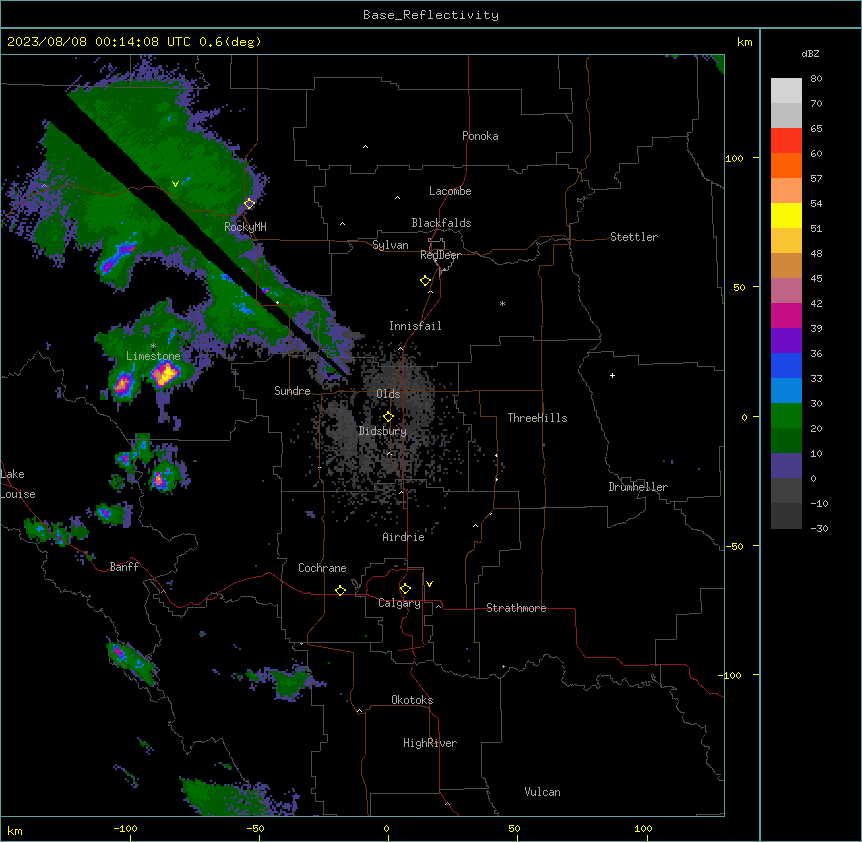Click the Drumheller city label
This screenshot has width=862, height=842.
pos(638,487)
